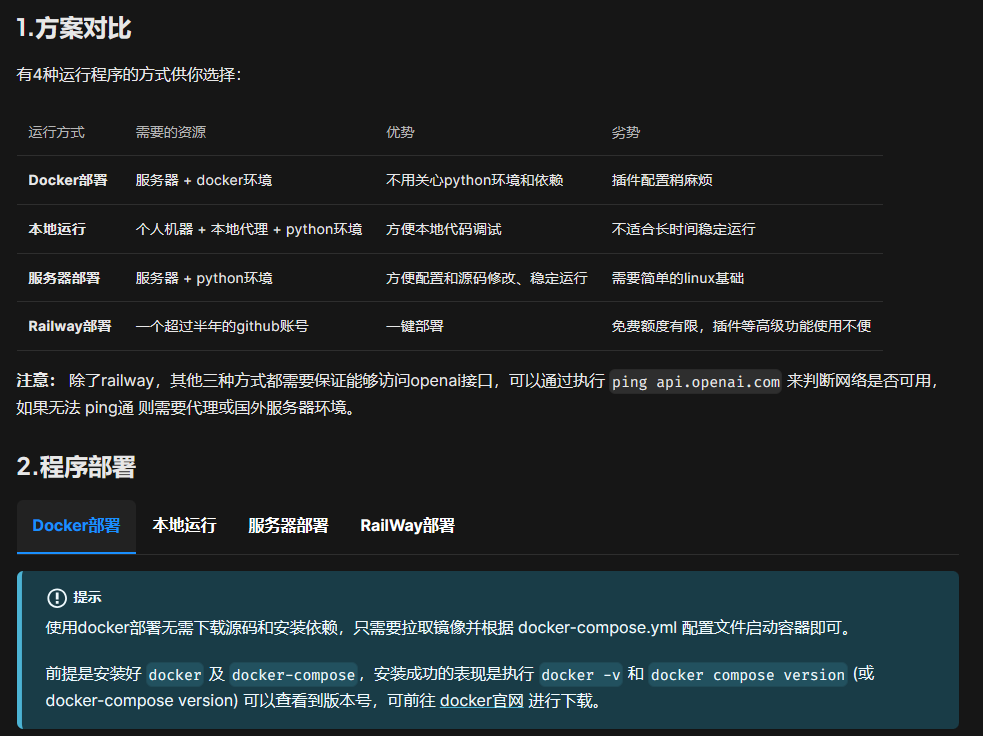Click the 2.程序部署 section heading

click(x=76, y=467)
